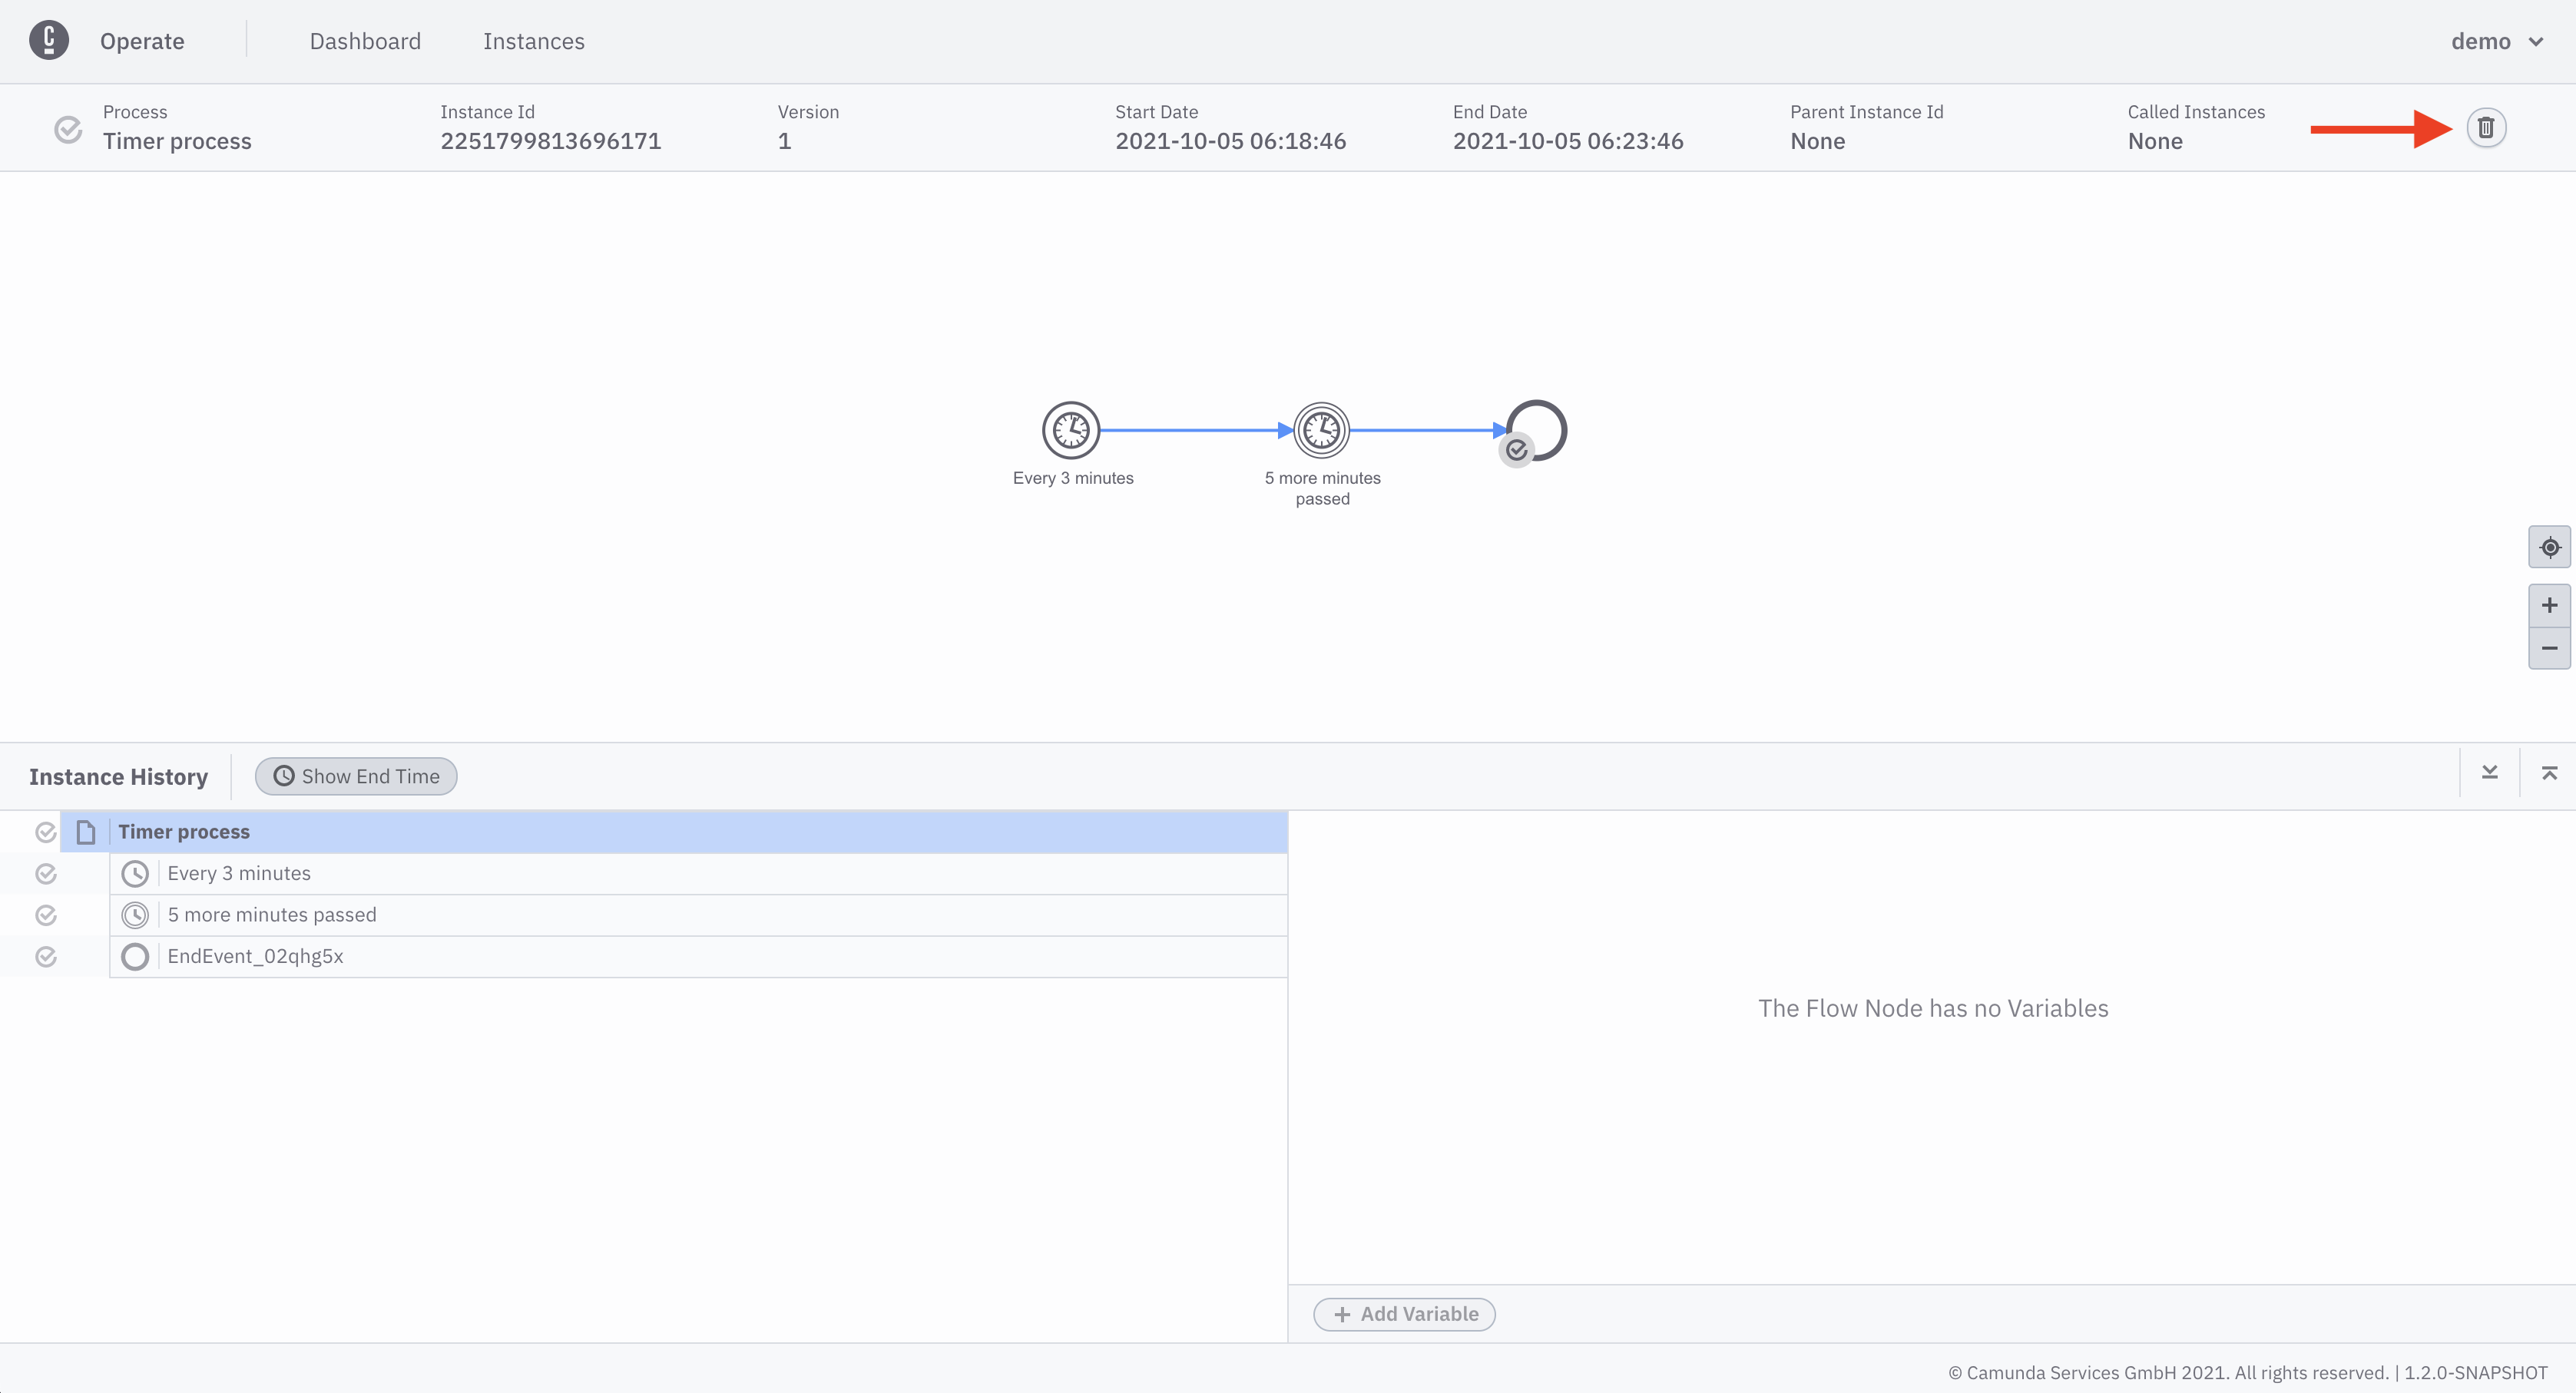The height and width of the screenshot is (1393, 2576).
Task: Go to the Dashboard page
Action: 365,41
